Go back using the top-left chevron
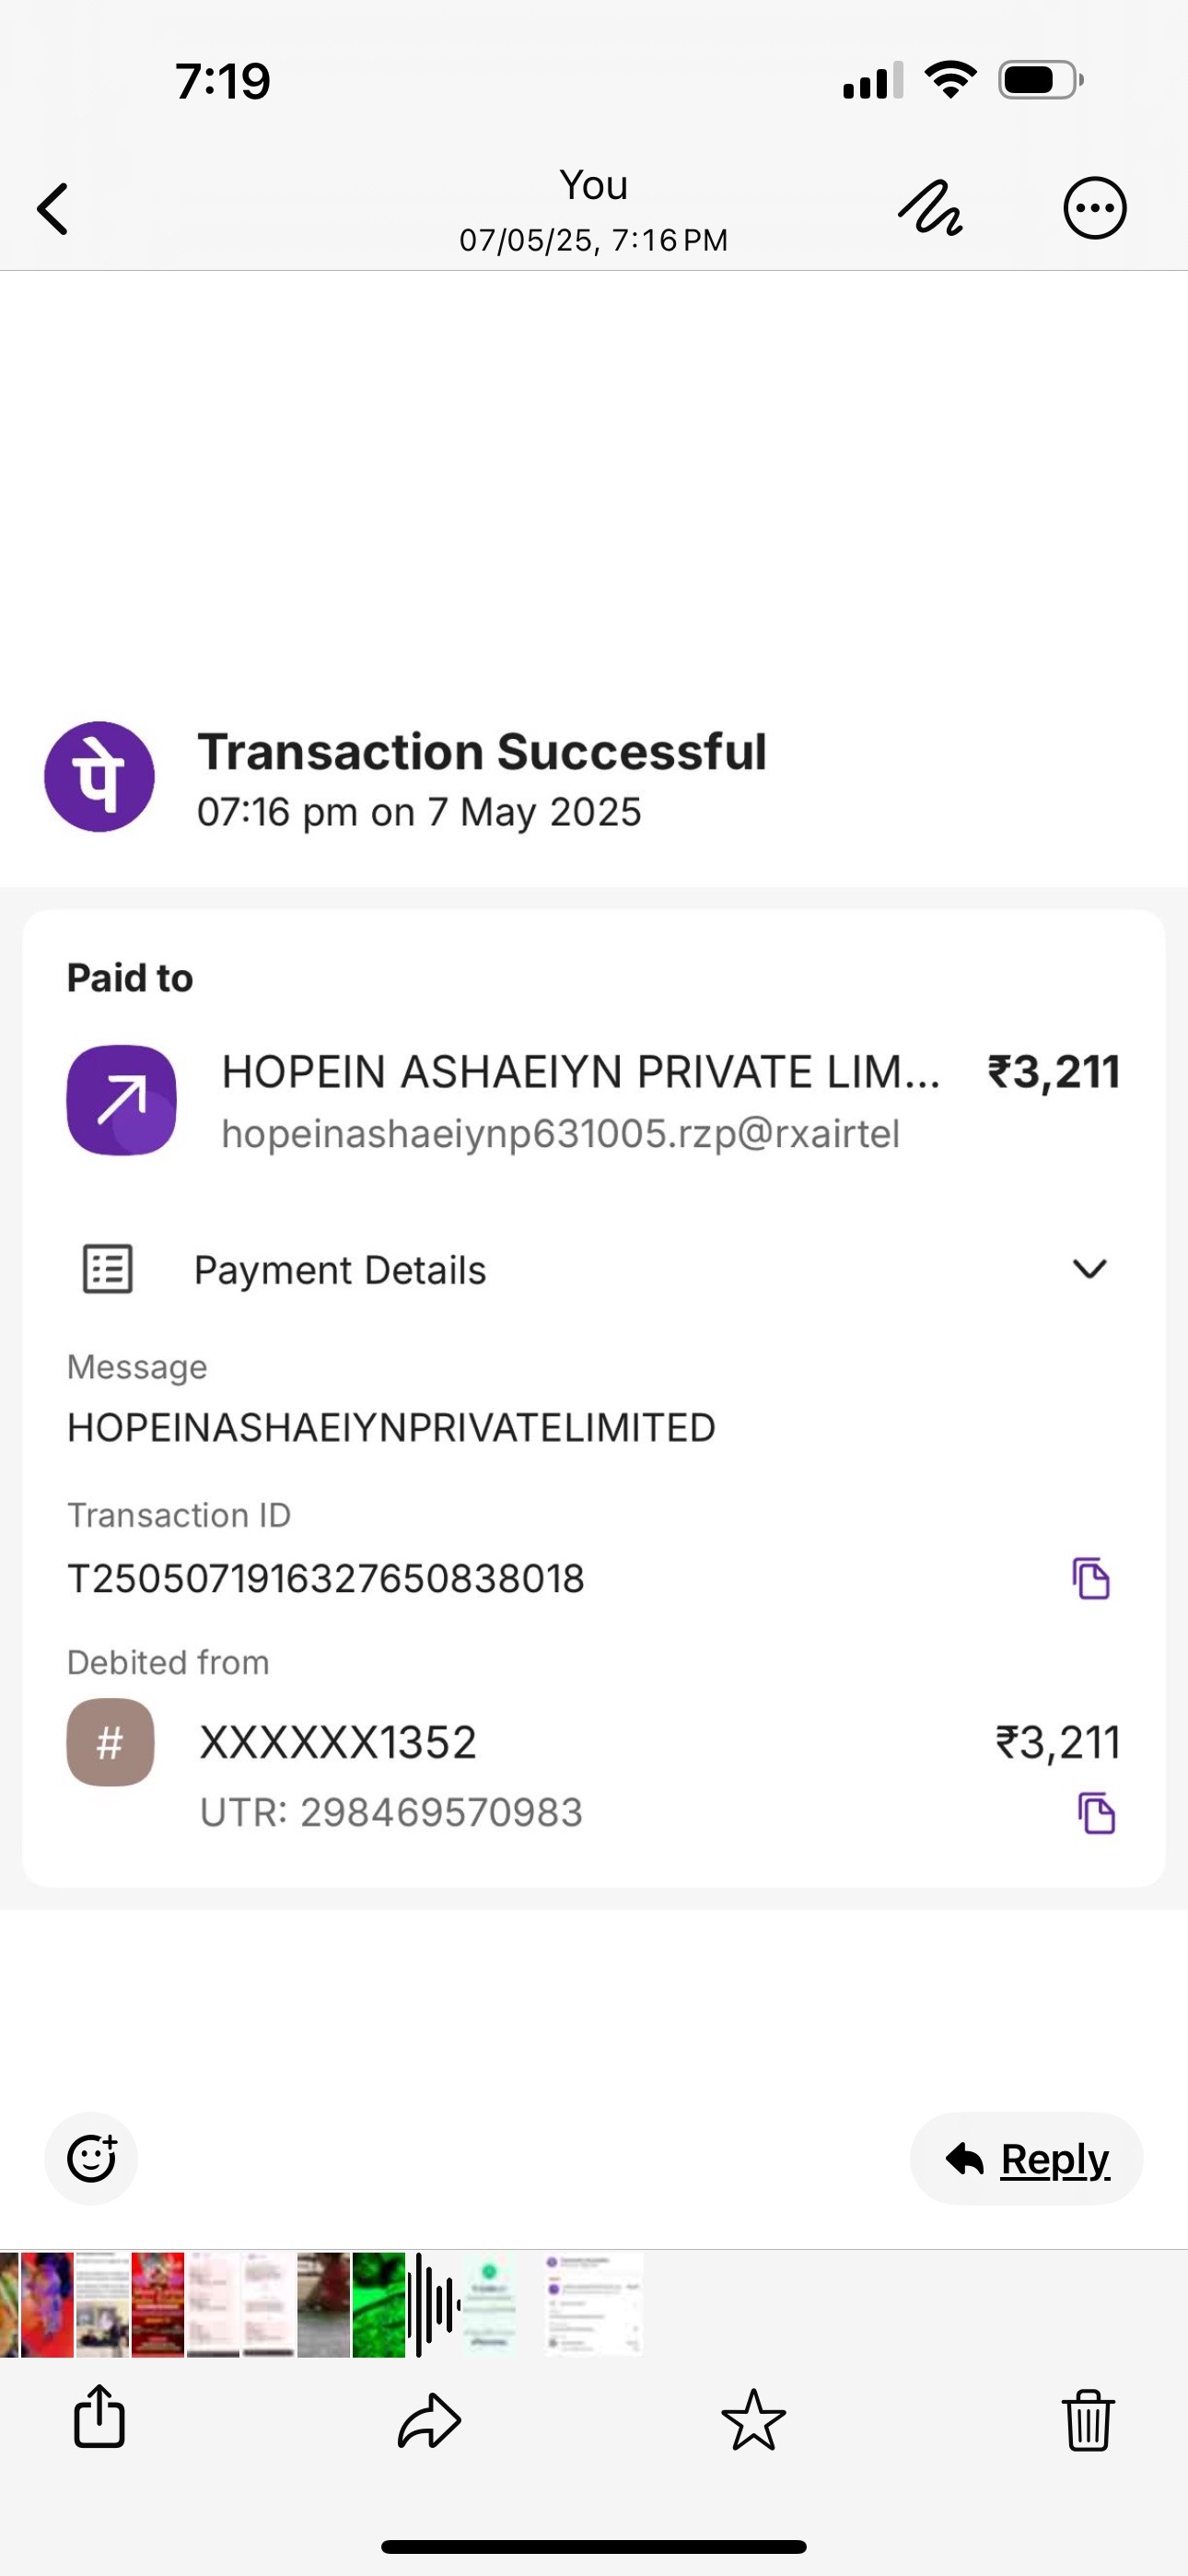Viewport: 1188px width, 2576px height. coord(53,209)
